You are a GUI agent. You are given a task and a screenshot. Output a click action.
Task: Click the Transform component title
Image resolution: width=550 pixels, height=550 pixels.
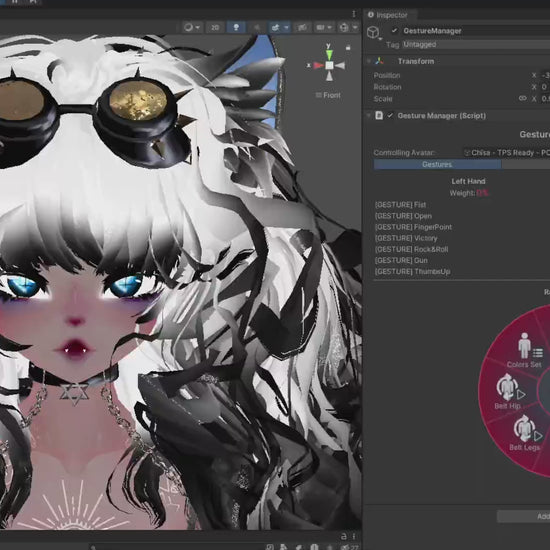coord(416,61)
